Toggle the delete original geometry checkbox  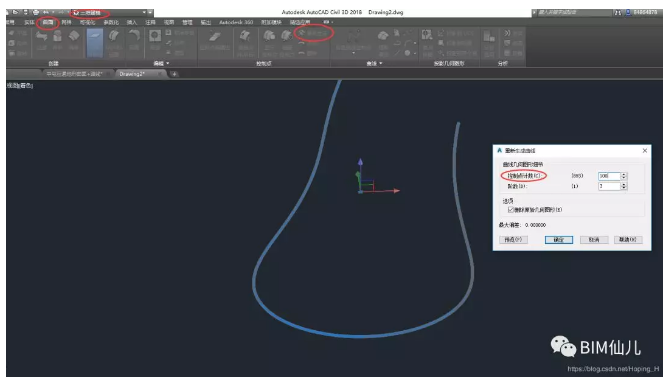pos(511,210)
